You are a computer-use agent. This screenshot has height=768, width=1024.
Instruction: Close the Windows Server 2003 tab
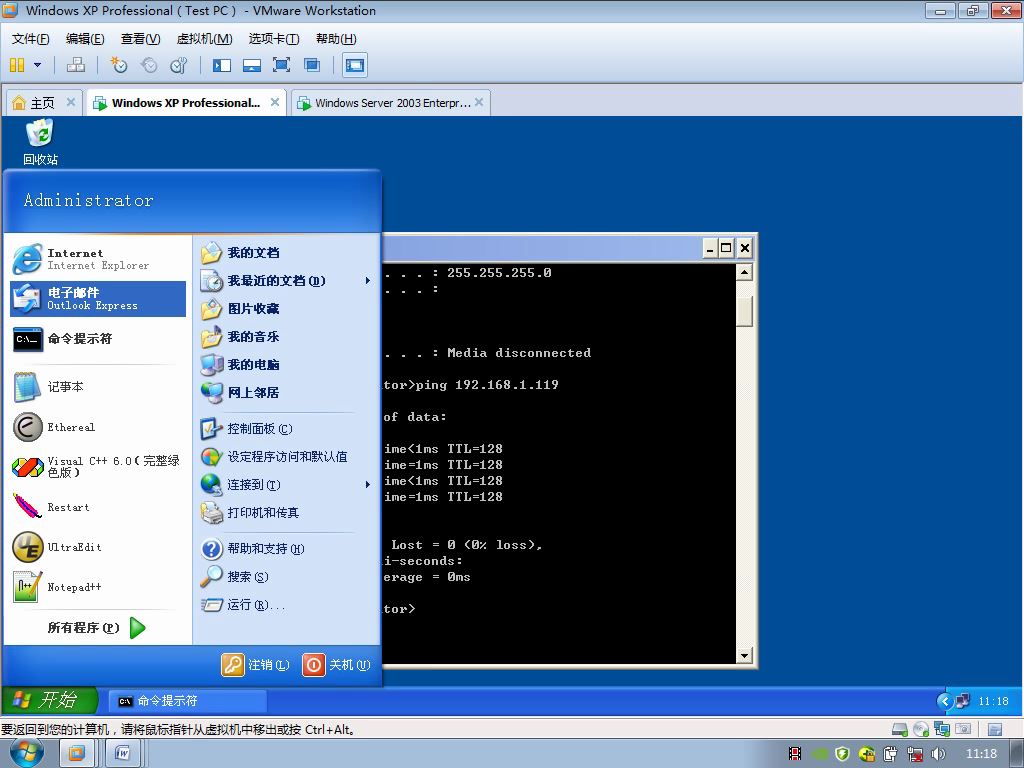coord(479,102)
